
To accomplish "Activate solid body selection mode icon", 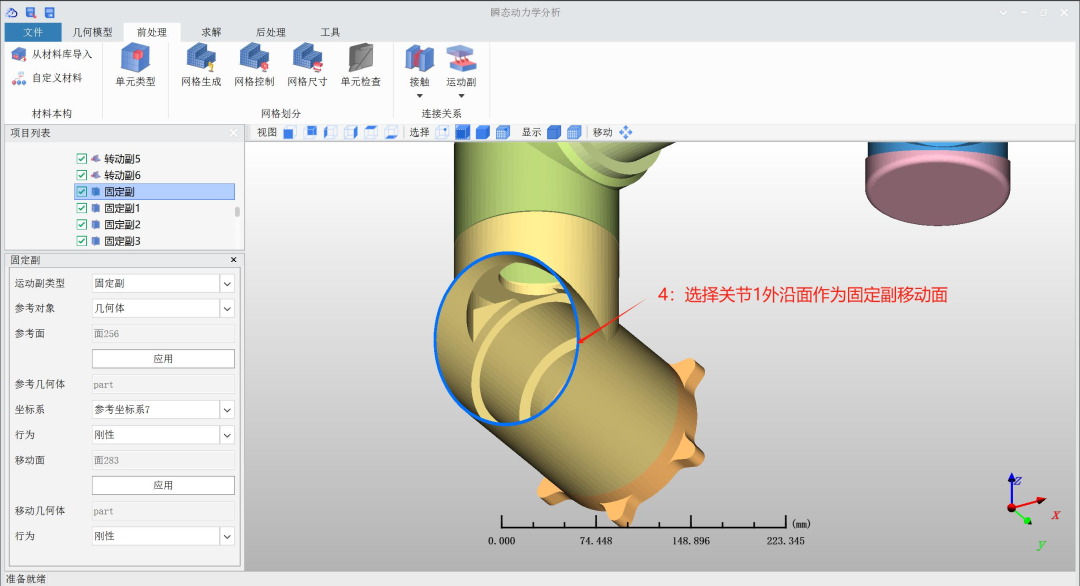I will pos(483,132).
